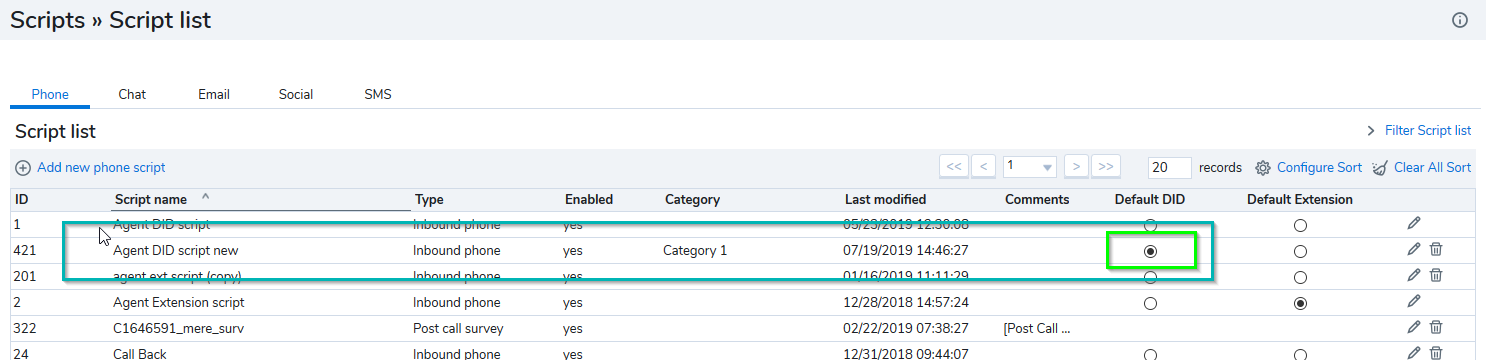Click the Default DID column header
Image resolution: width=1486 pixels, height=360 pixels.
(1150, 199)
